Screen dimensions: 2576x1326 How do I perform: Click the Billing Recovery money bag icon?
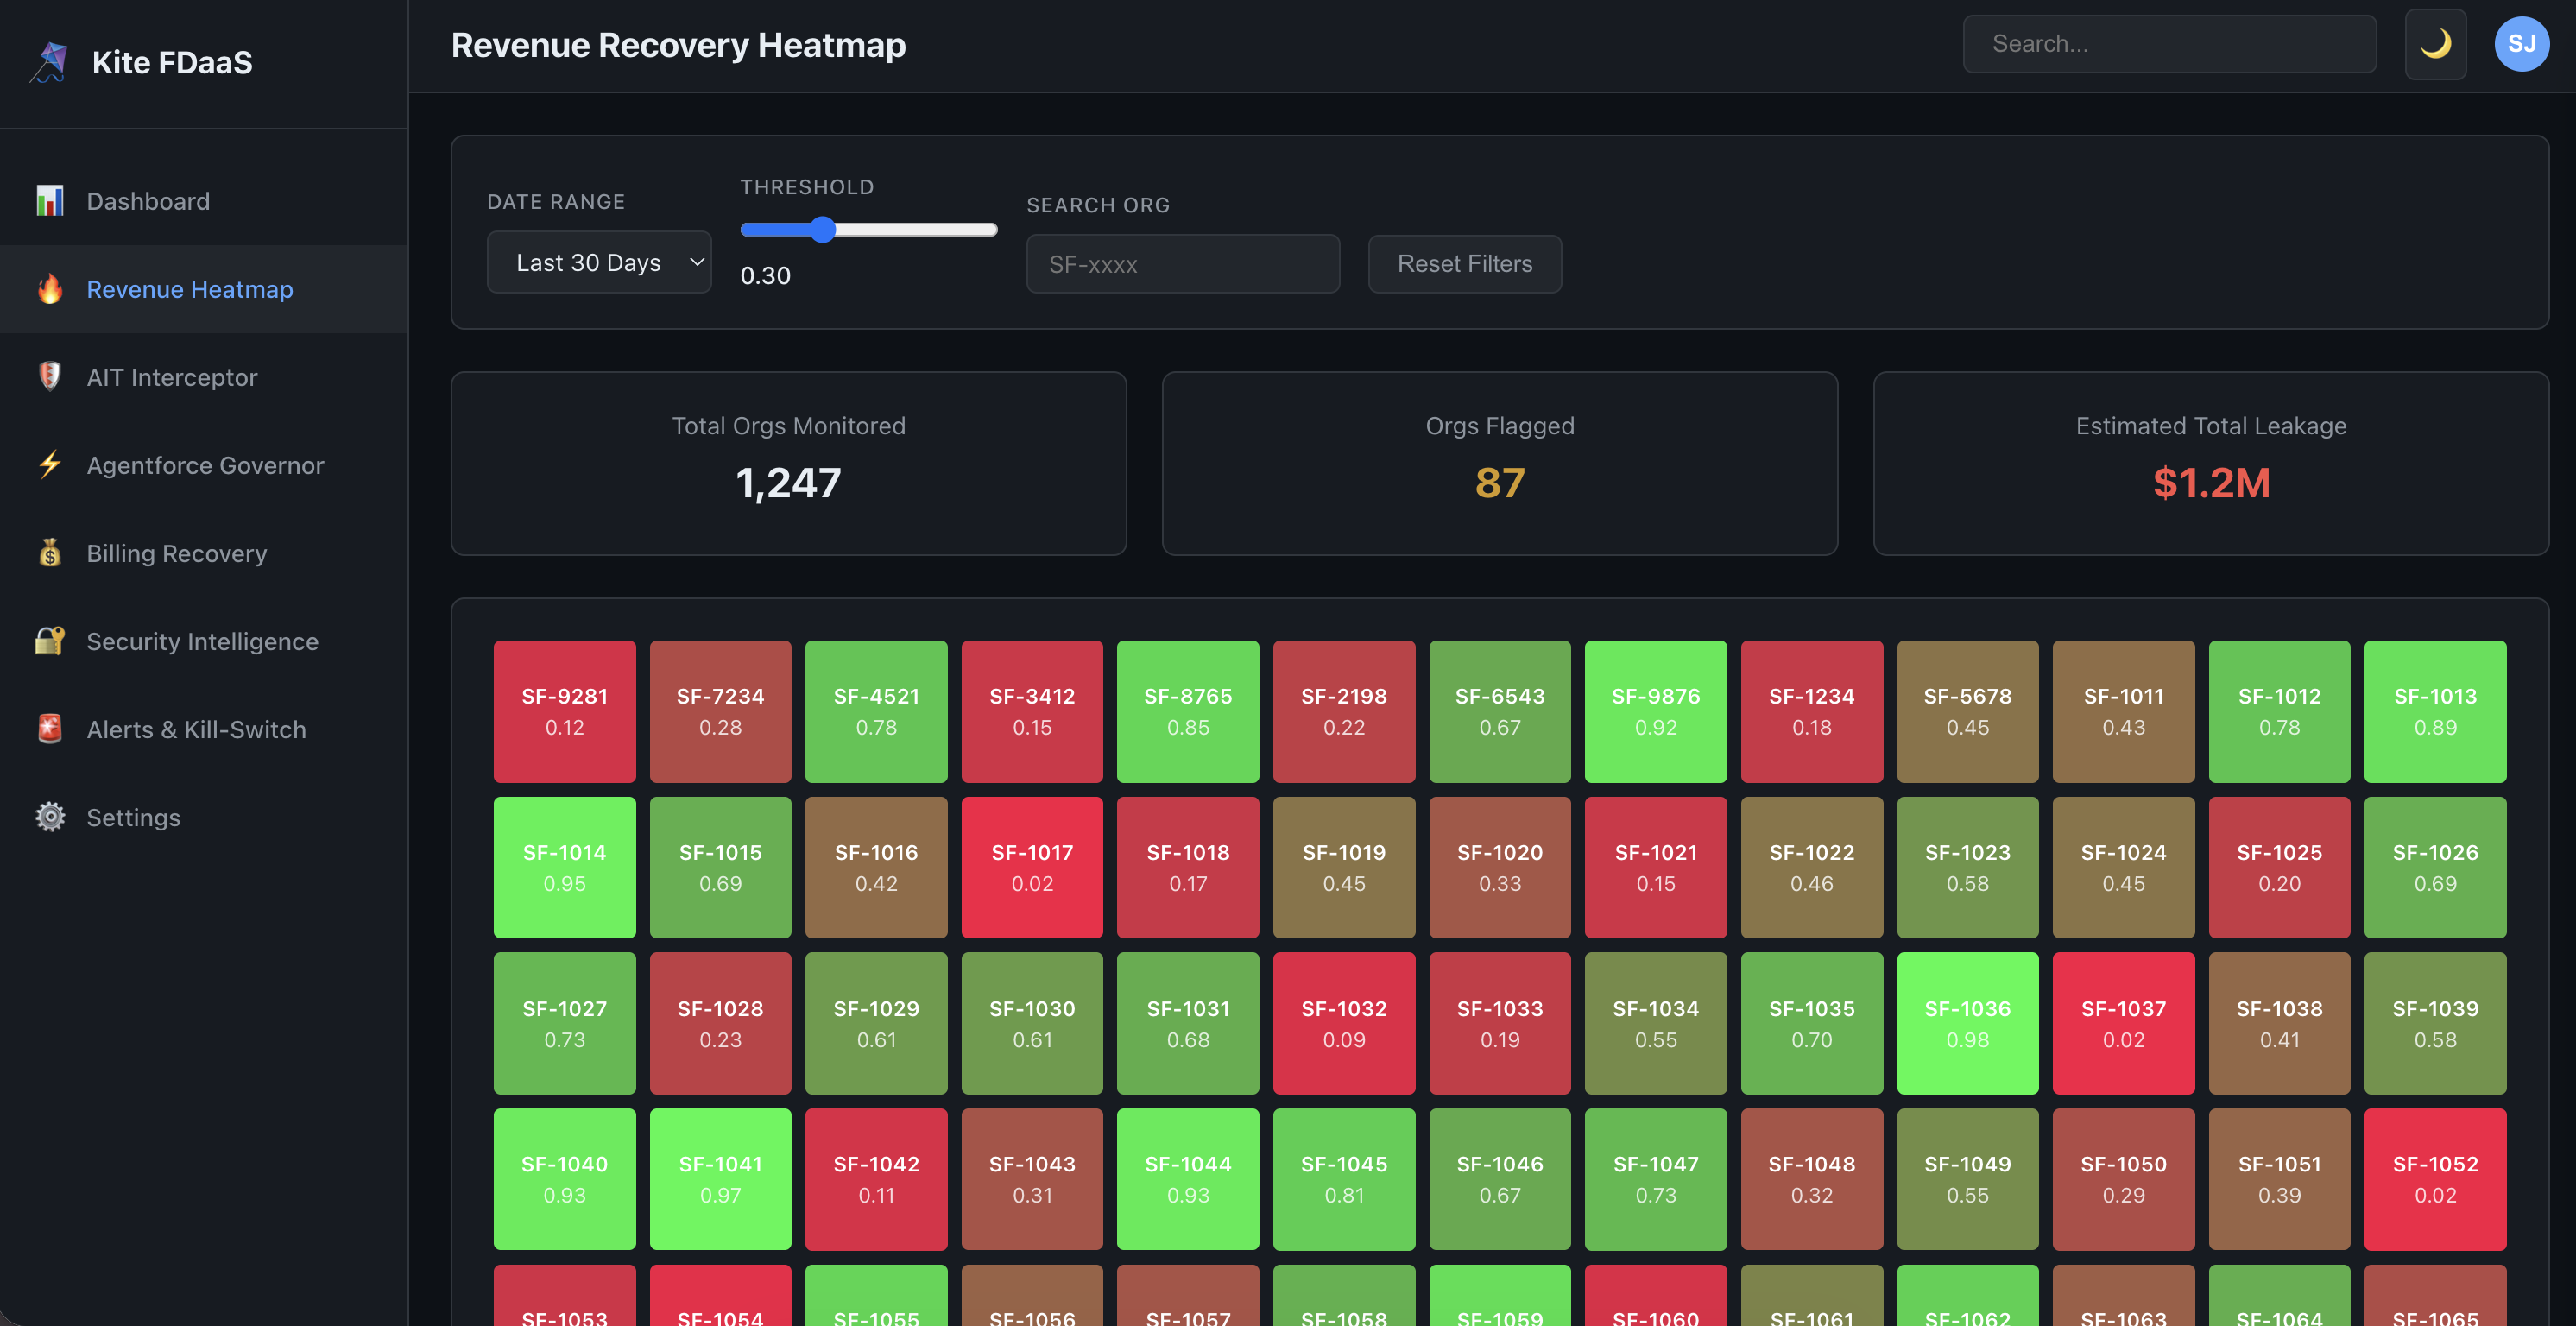pyautogui.click(x=49, y=553)
